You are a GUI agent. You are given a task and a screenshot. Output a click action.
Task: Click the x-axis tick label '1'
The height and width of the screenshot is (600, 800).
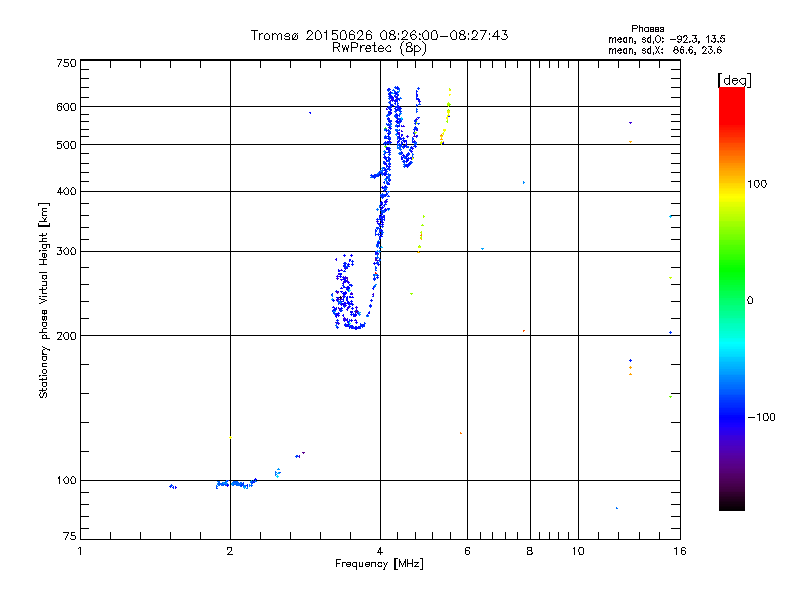(80, 551)
